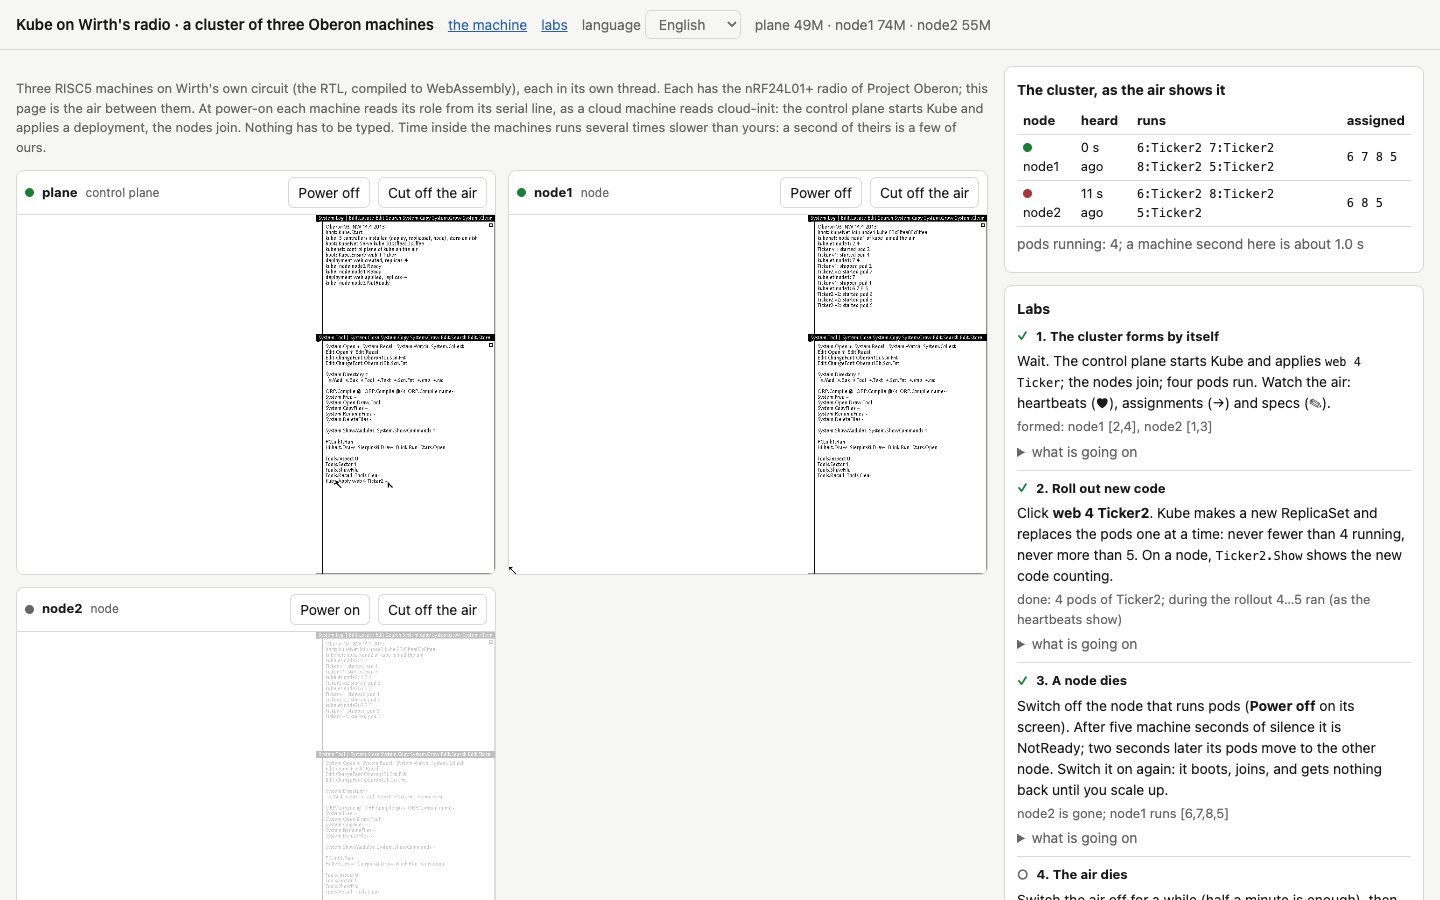
Task: Cut off the air for node2
Action: click(x=432, y=610)
